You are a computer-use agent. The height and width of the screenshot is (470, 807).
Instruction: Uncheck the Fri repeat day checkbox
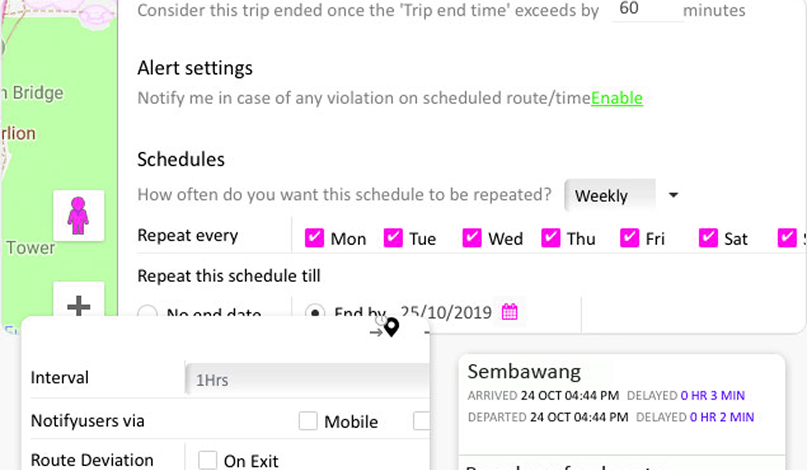629,238
